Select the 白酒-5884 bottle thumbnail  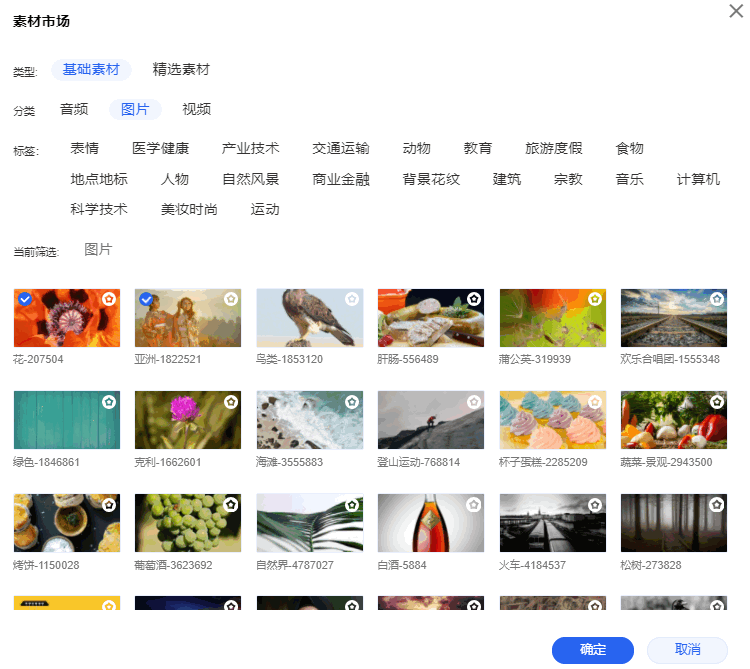click(431, 523)
